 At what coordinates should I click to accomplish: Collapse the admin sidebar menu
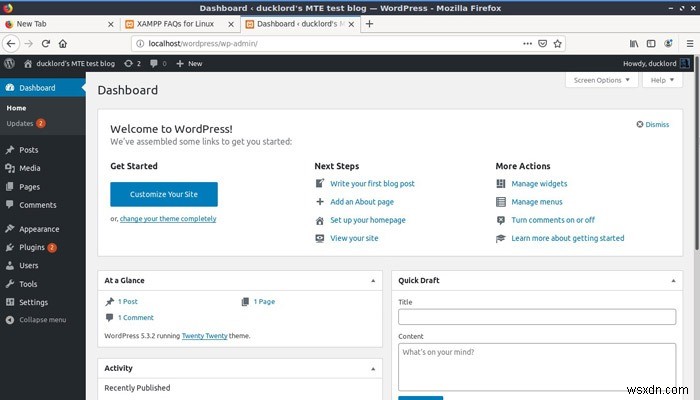pyautogui.click(x=36, y=320)
